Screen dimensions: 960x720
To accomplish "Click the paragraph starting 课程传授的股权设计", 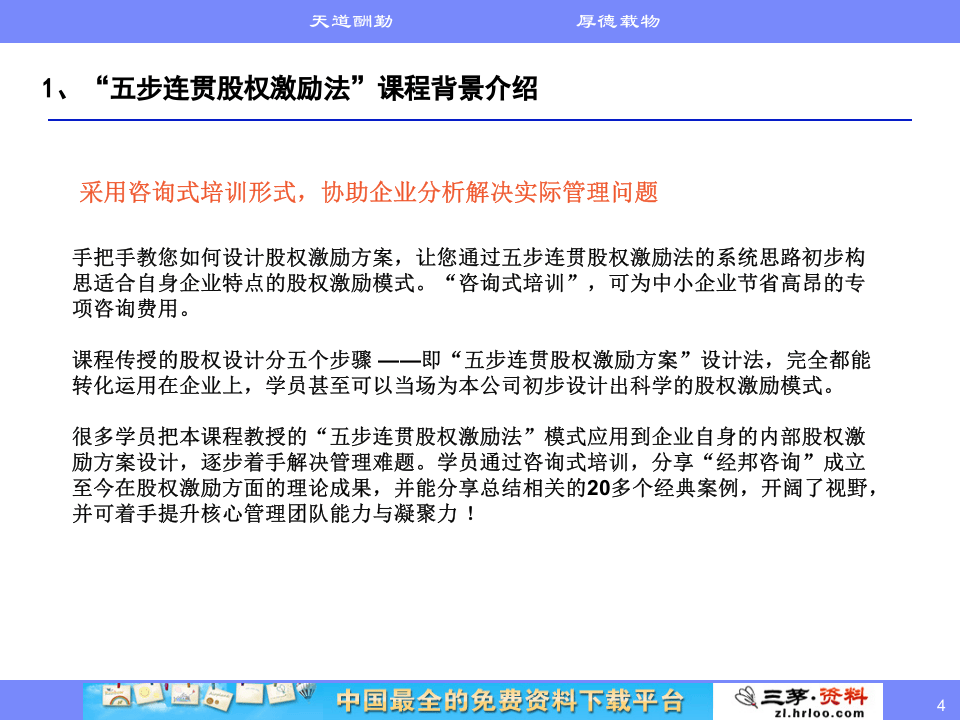I will (x=471, y=373).
